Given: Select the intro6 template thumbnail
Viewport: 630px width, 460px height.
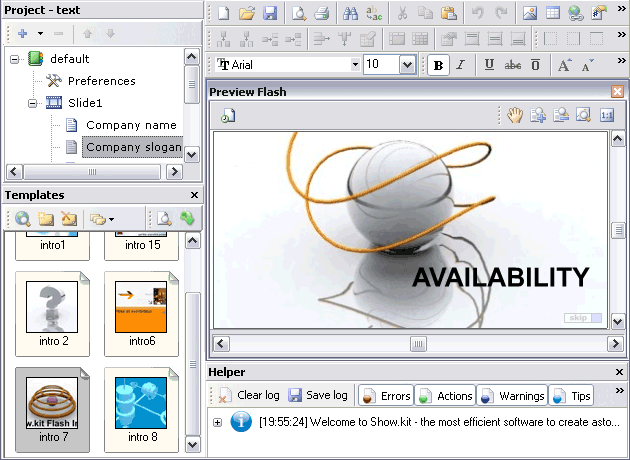Looking at the screenshot, I should 141,314.
